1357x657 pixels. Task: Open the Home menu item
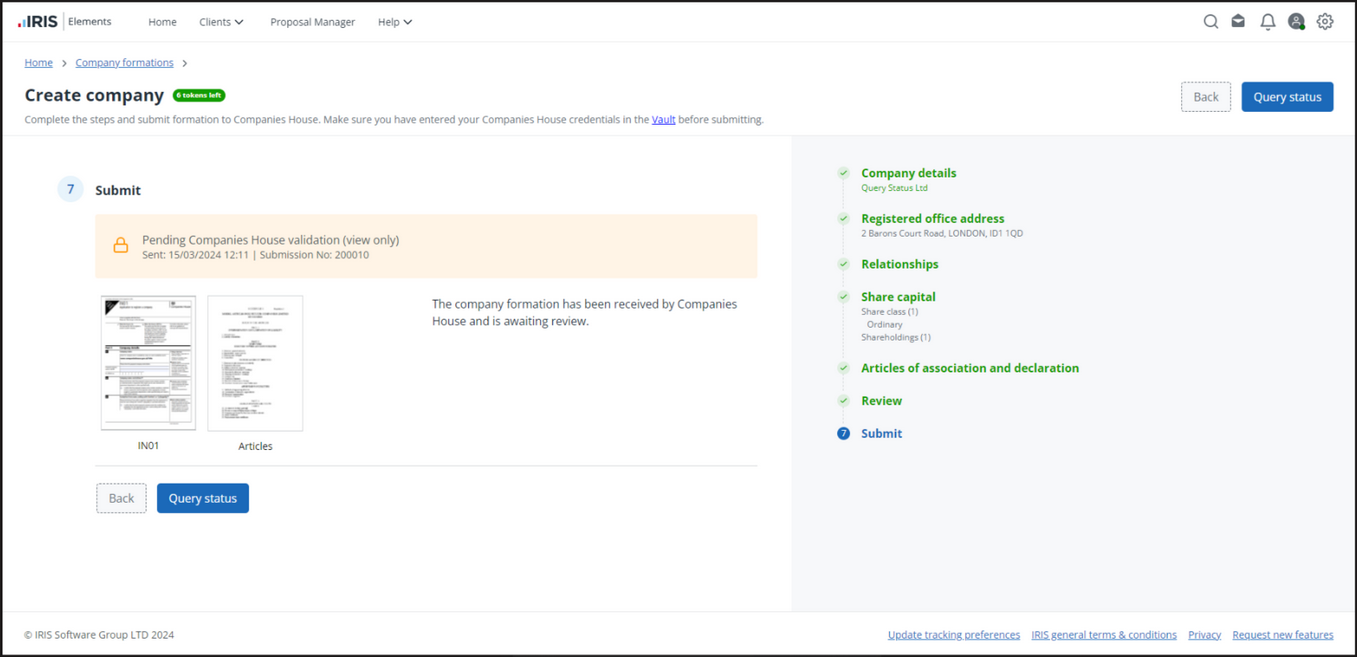tap(162, 22)
